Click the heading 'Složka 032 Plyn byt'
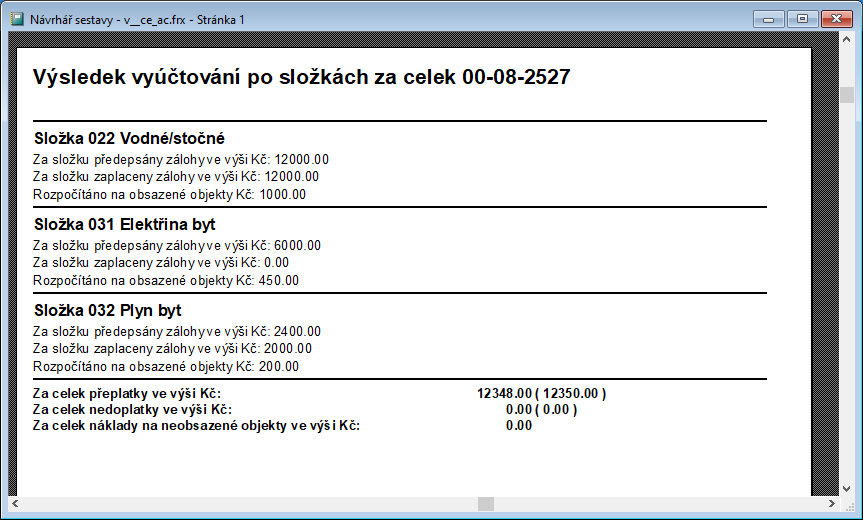Image resolution: width=863 pixels, height=520 pixels. (x=108, y=310)
